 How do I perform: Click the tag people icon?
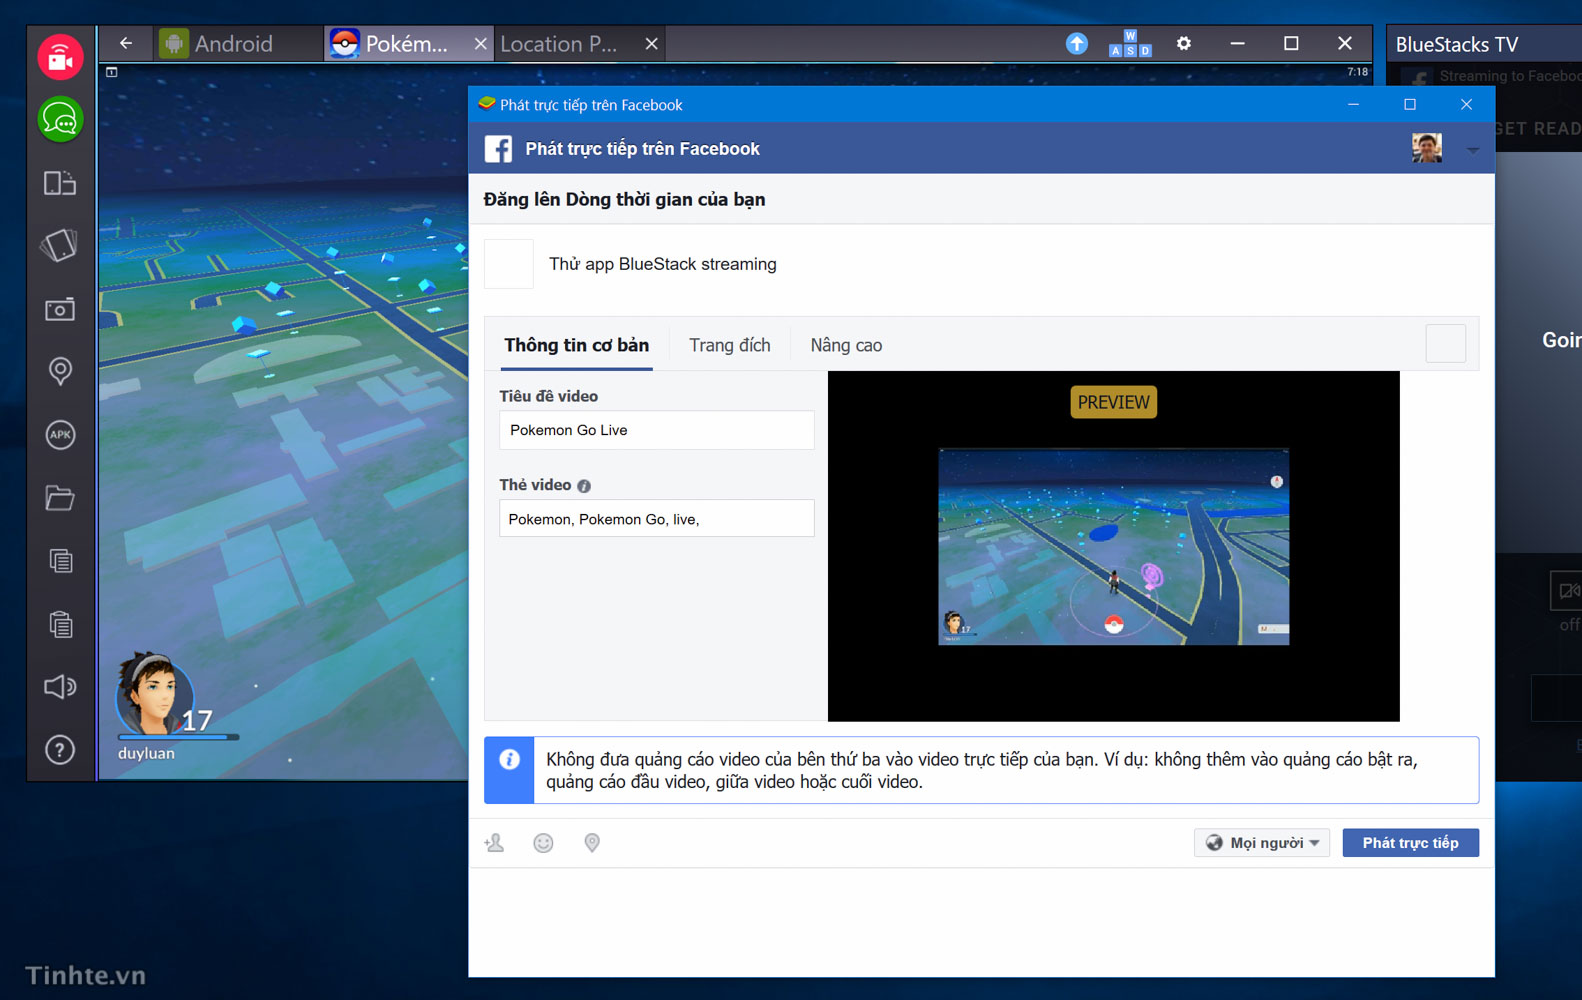[x=494, y=843]
